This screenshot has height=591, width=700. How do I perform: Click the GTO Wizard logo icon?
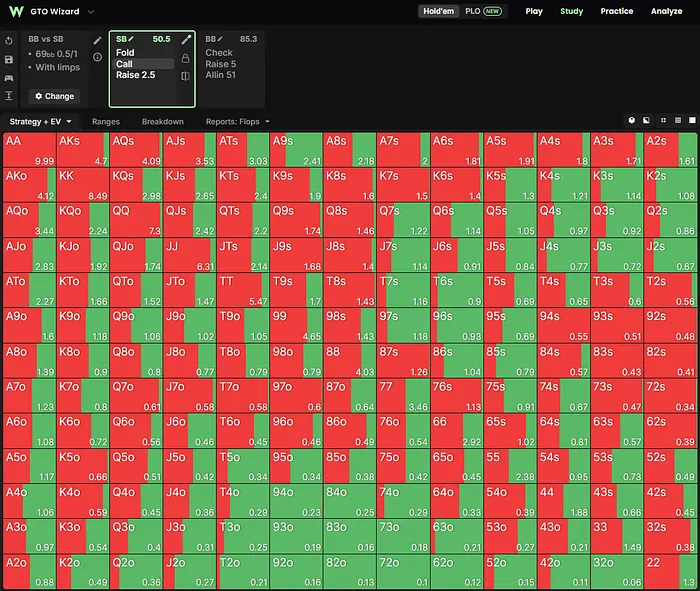pos(16,11)
